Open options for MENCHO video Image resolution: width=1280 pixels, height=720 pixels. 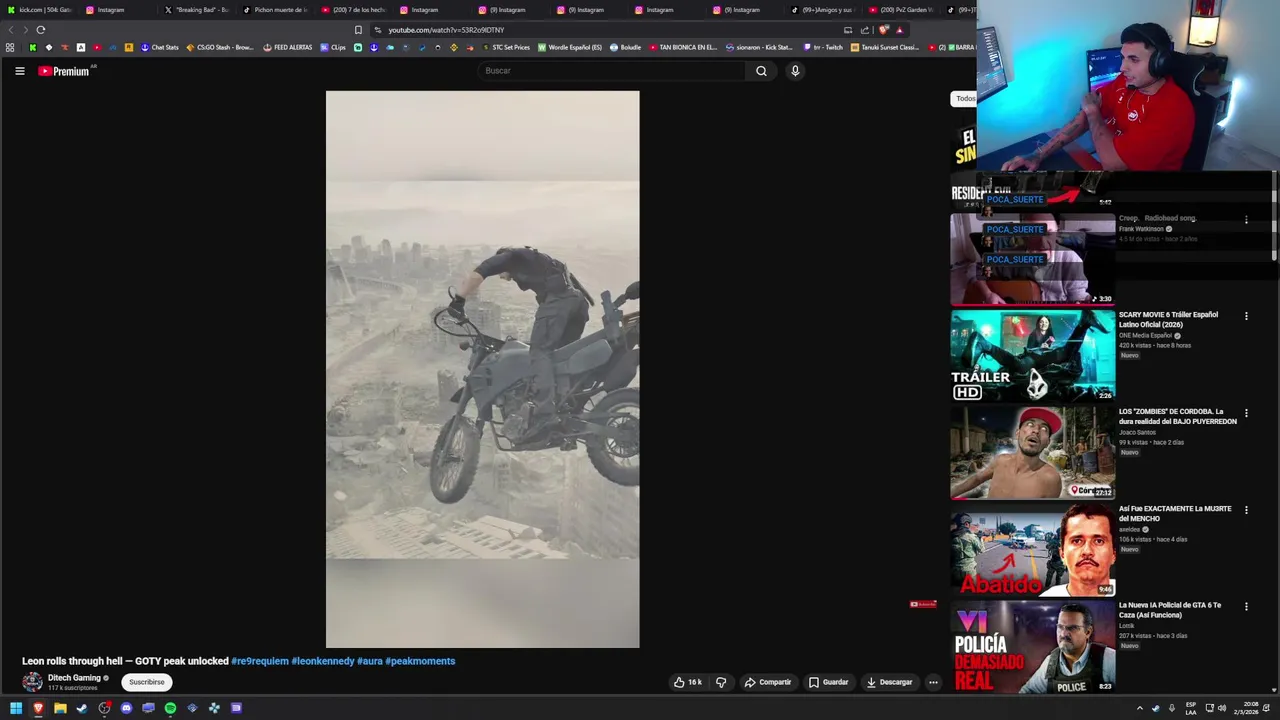(x=1246, y=510)
